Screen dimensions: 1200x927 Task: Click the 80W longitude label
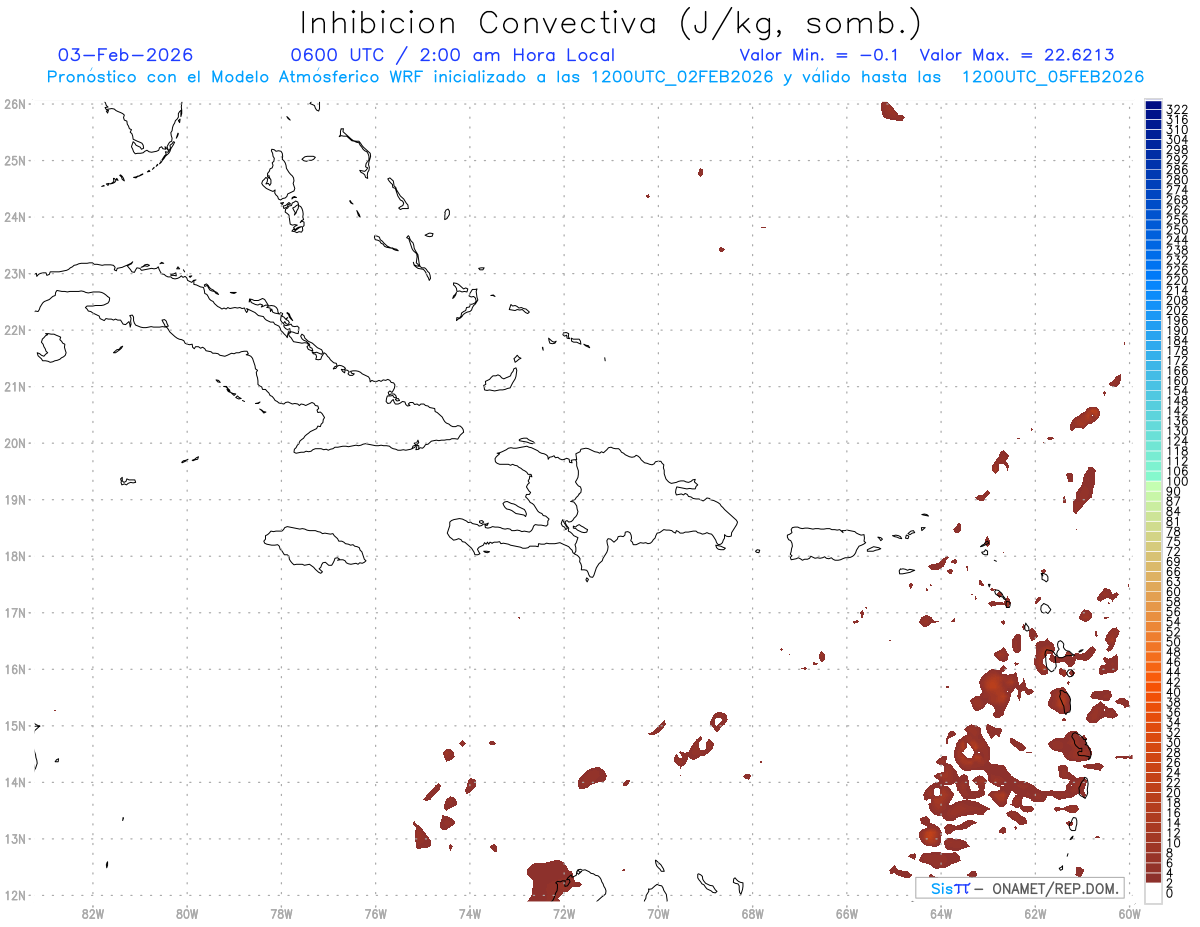[187, 912]
